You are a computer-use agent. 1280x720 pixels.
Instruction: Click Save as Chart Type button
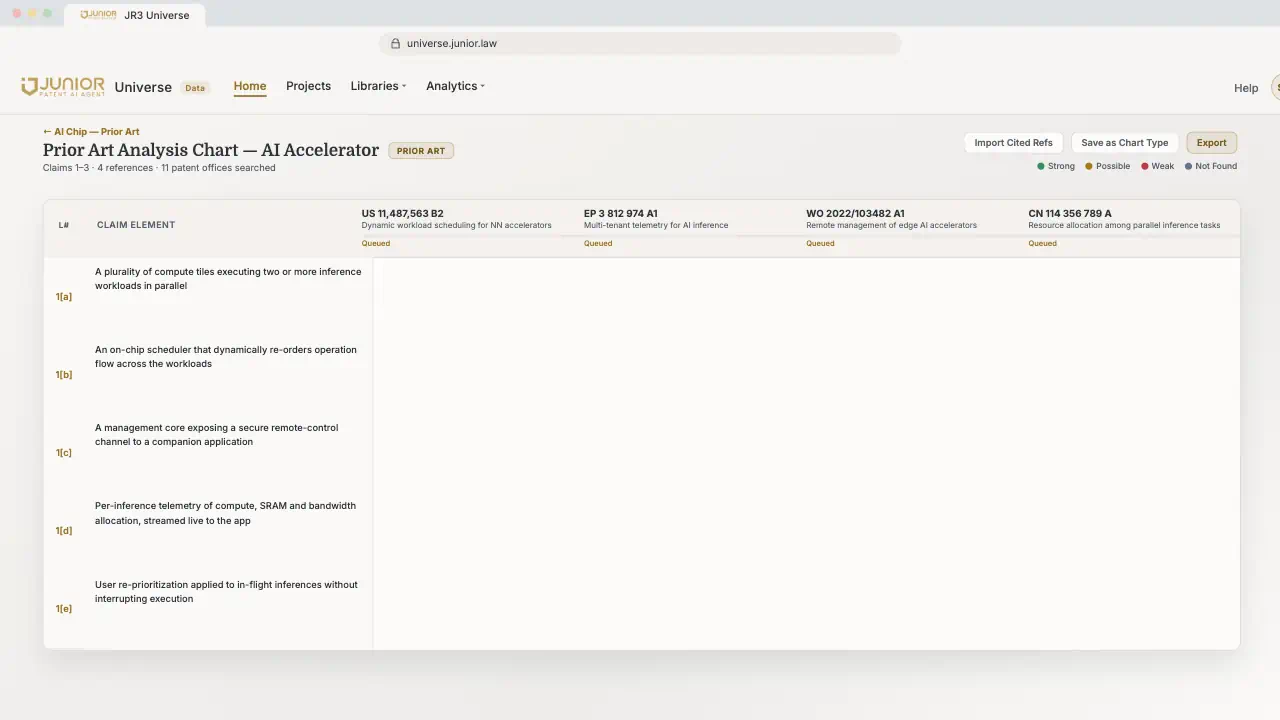click(1125, 143)
